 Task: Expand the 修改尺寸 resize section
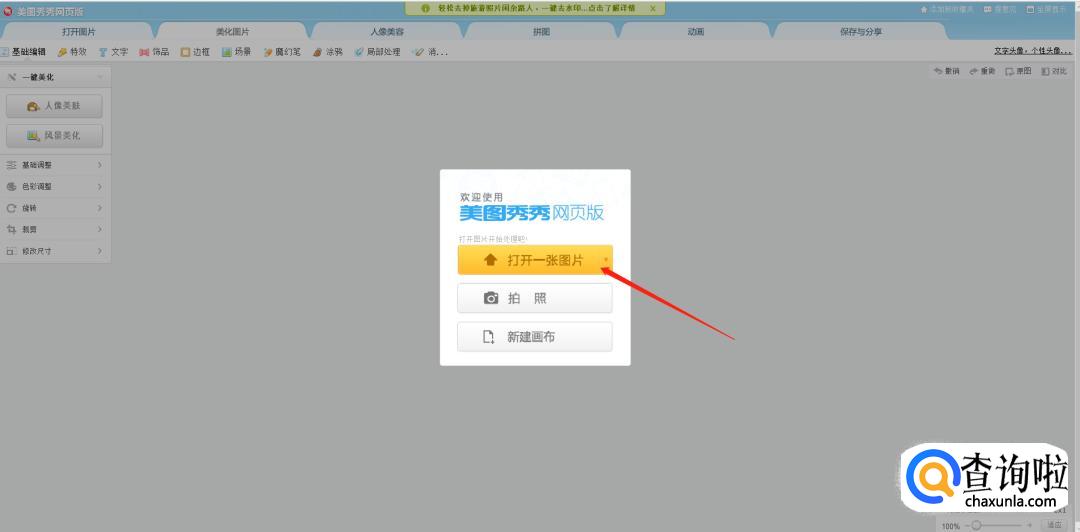pyautogui.click(x=55, y=251)
